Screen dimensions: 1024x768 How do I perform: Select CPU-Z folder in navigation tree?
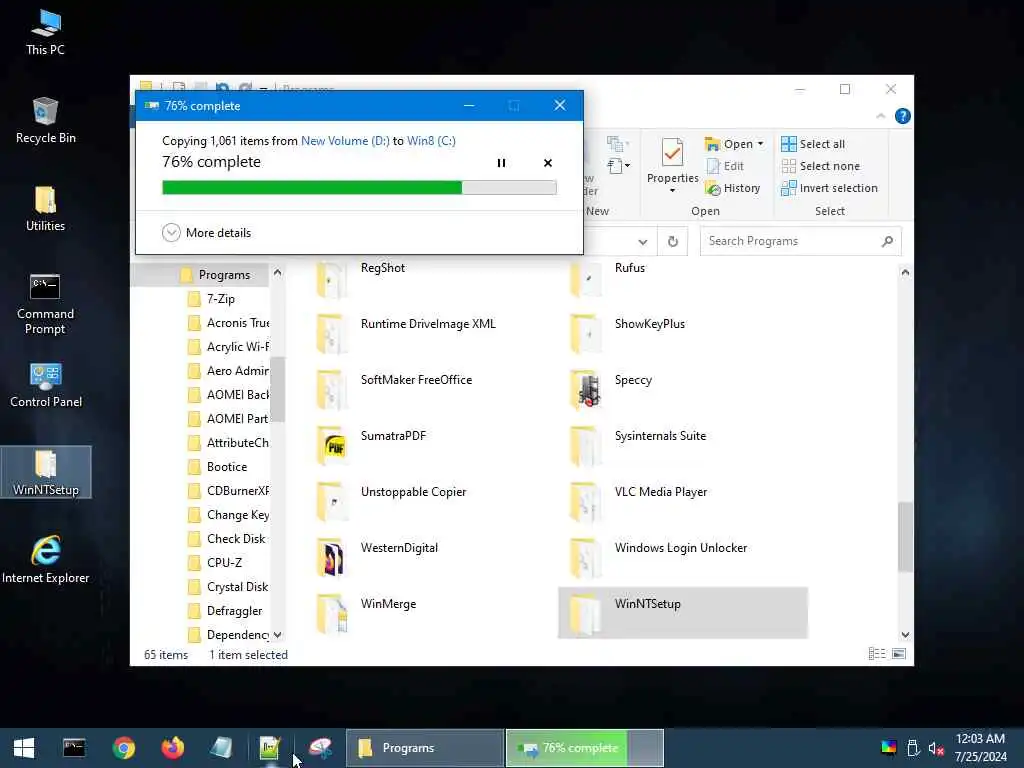(215, 563)
